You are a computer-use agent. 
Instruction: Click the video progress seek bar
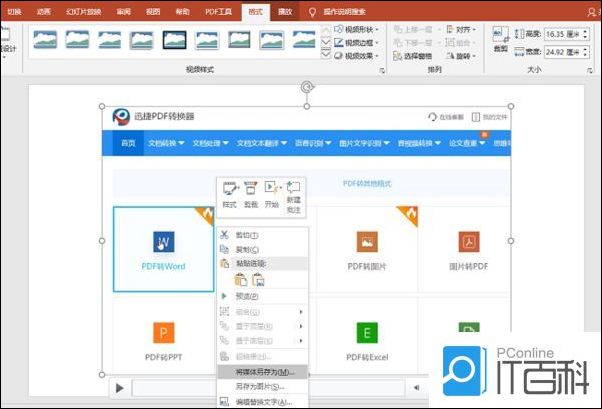click(268, 388)
